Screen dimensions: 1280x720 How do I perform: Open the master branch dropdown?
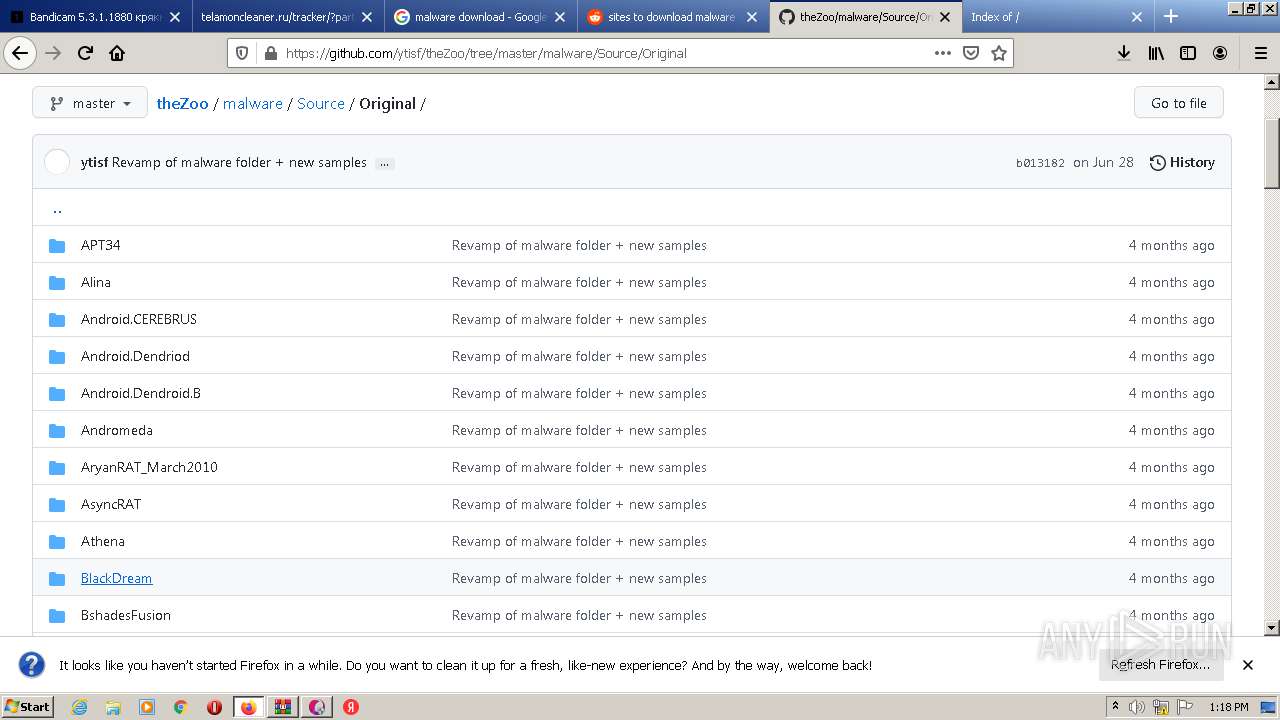[x=90, y=103]
